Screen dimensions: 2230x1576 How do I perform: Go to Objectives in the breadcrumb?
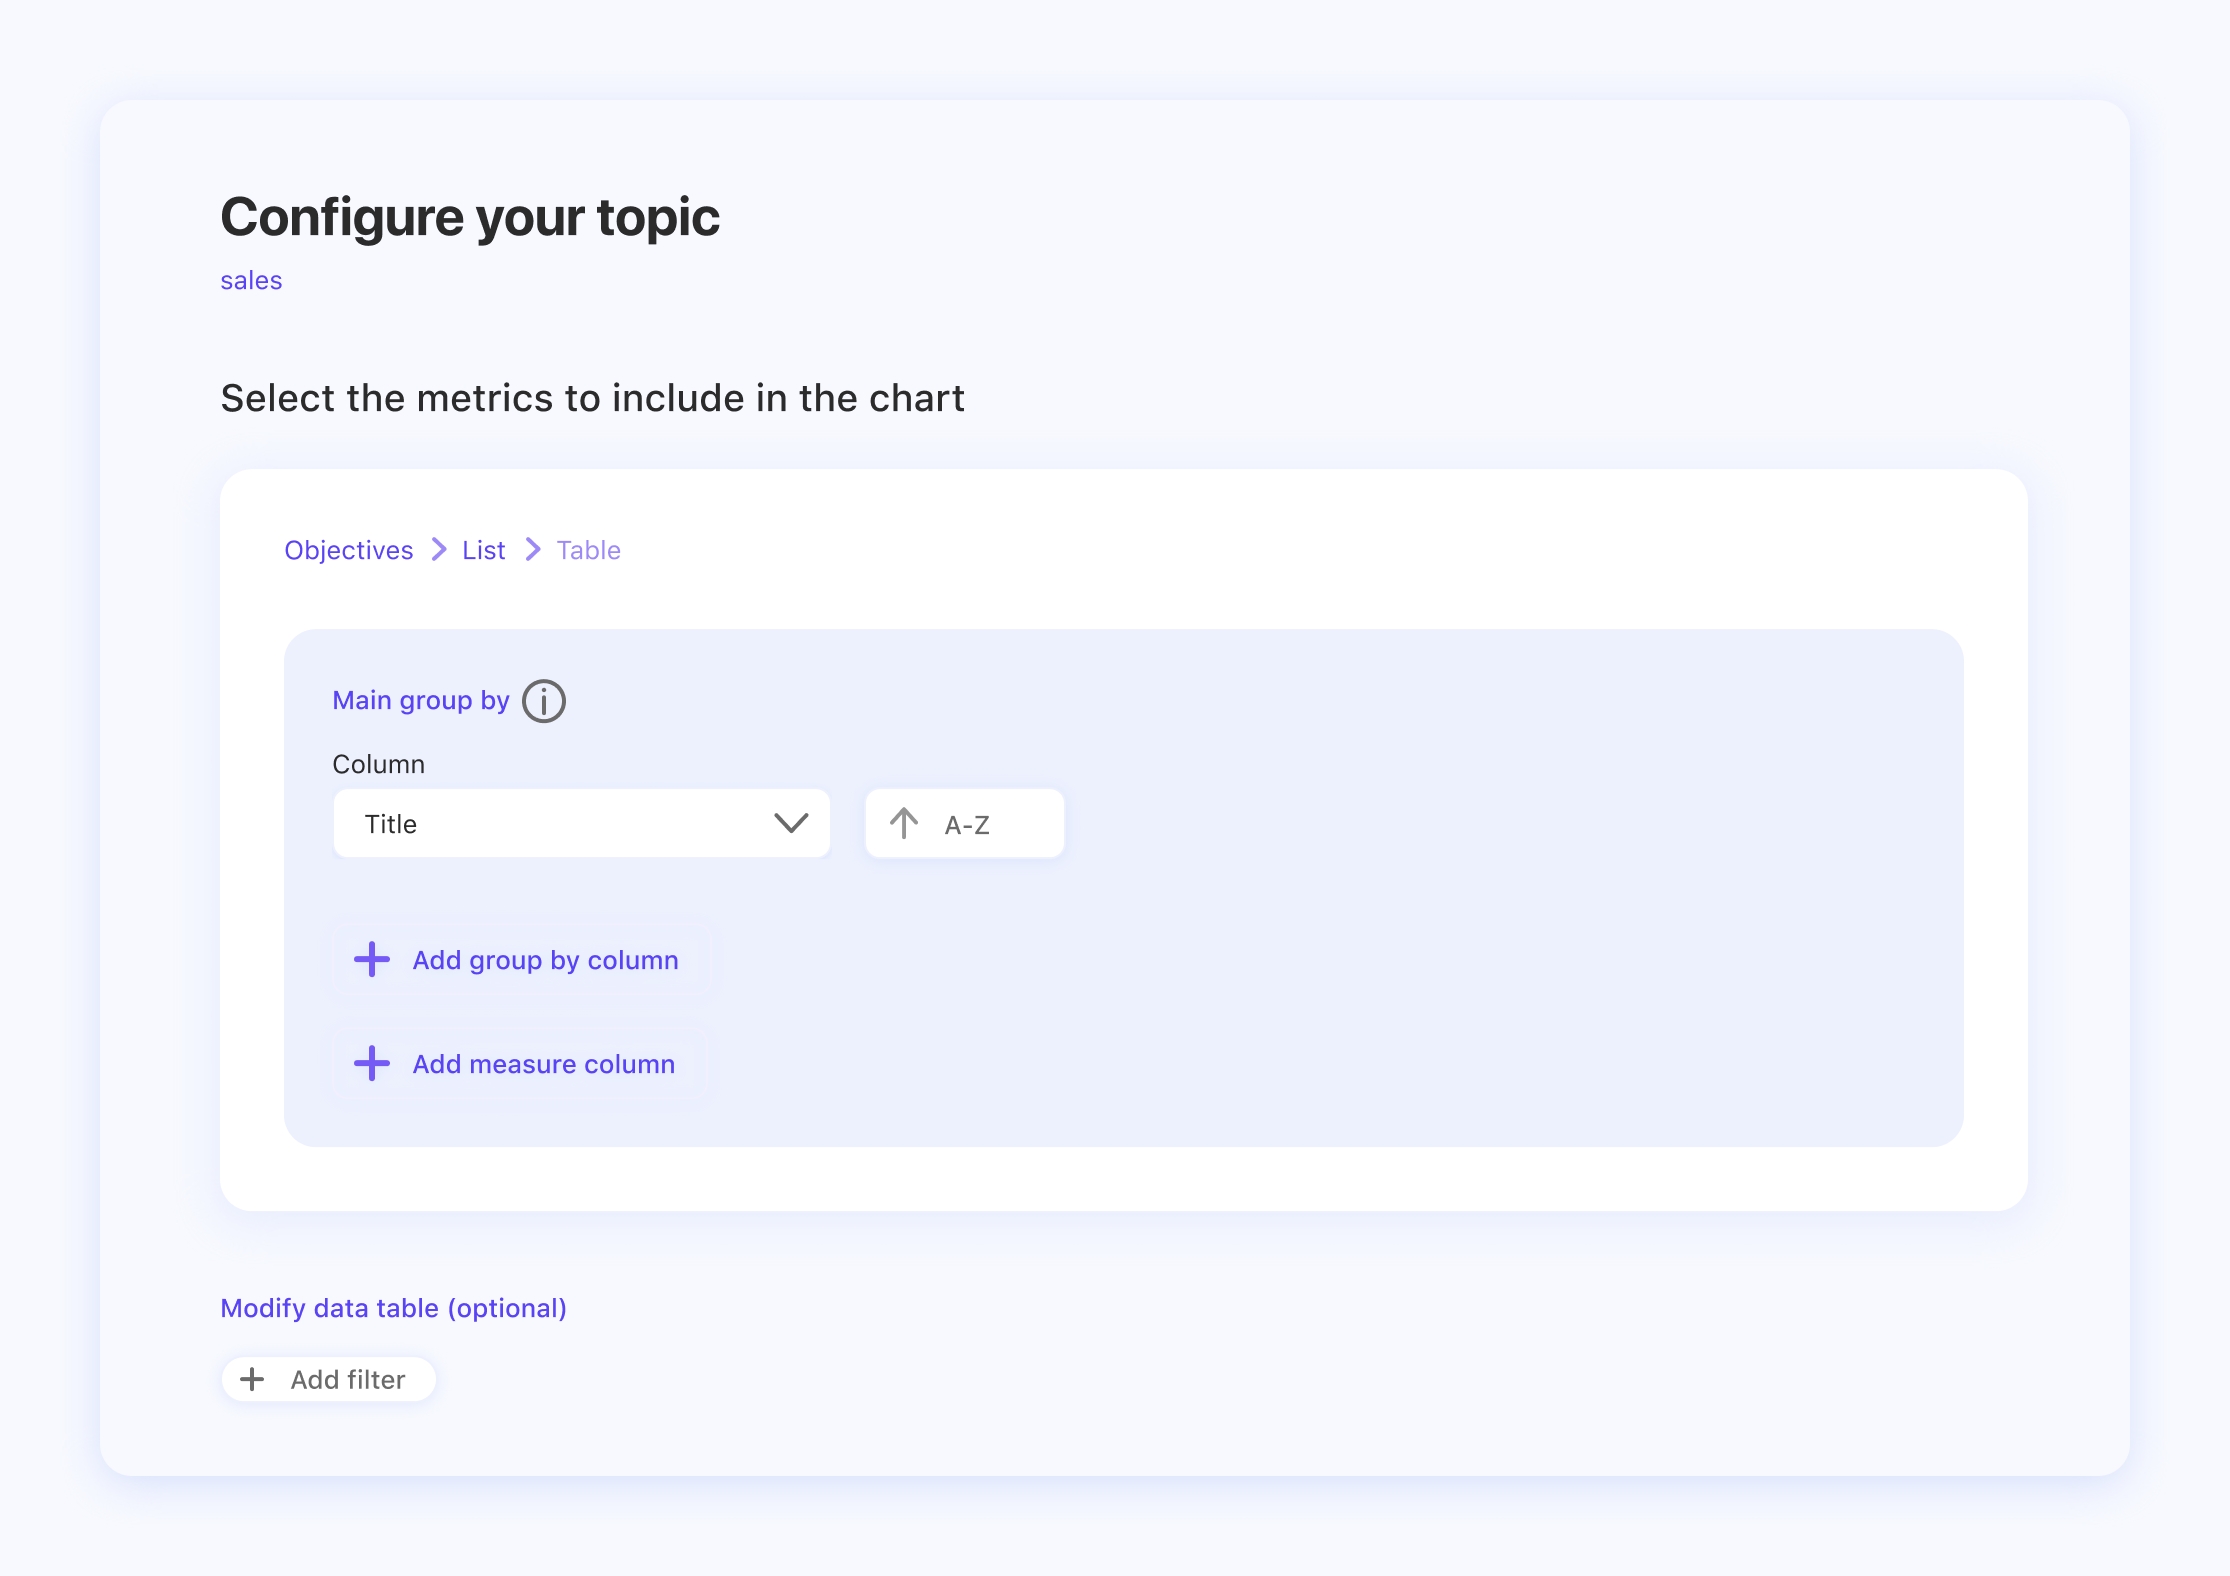[x=349, y=550]
